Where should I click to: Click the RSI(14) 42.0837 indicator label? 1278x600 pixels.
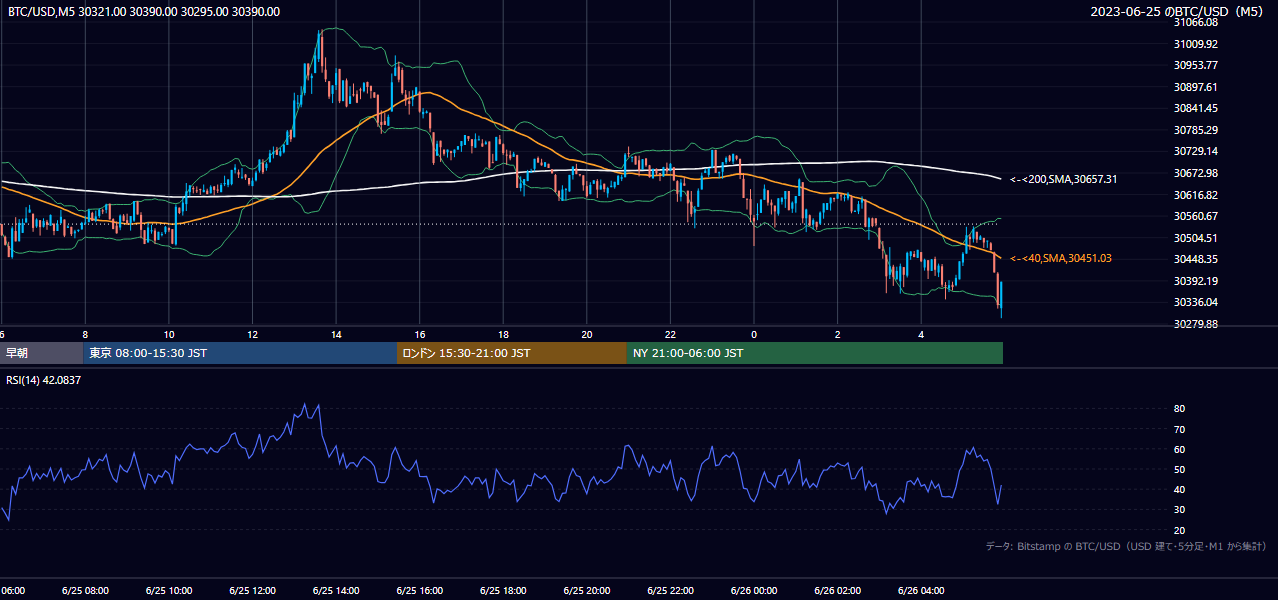(44, 380)
